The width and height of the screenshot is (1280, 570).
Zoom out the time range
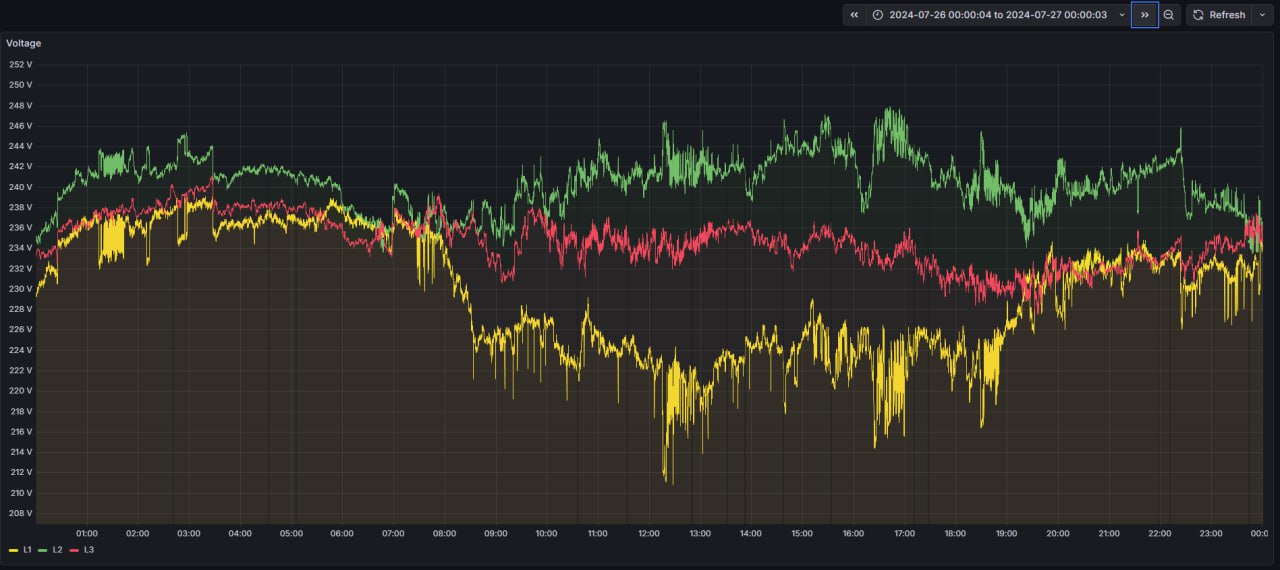coord(1168,15)
